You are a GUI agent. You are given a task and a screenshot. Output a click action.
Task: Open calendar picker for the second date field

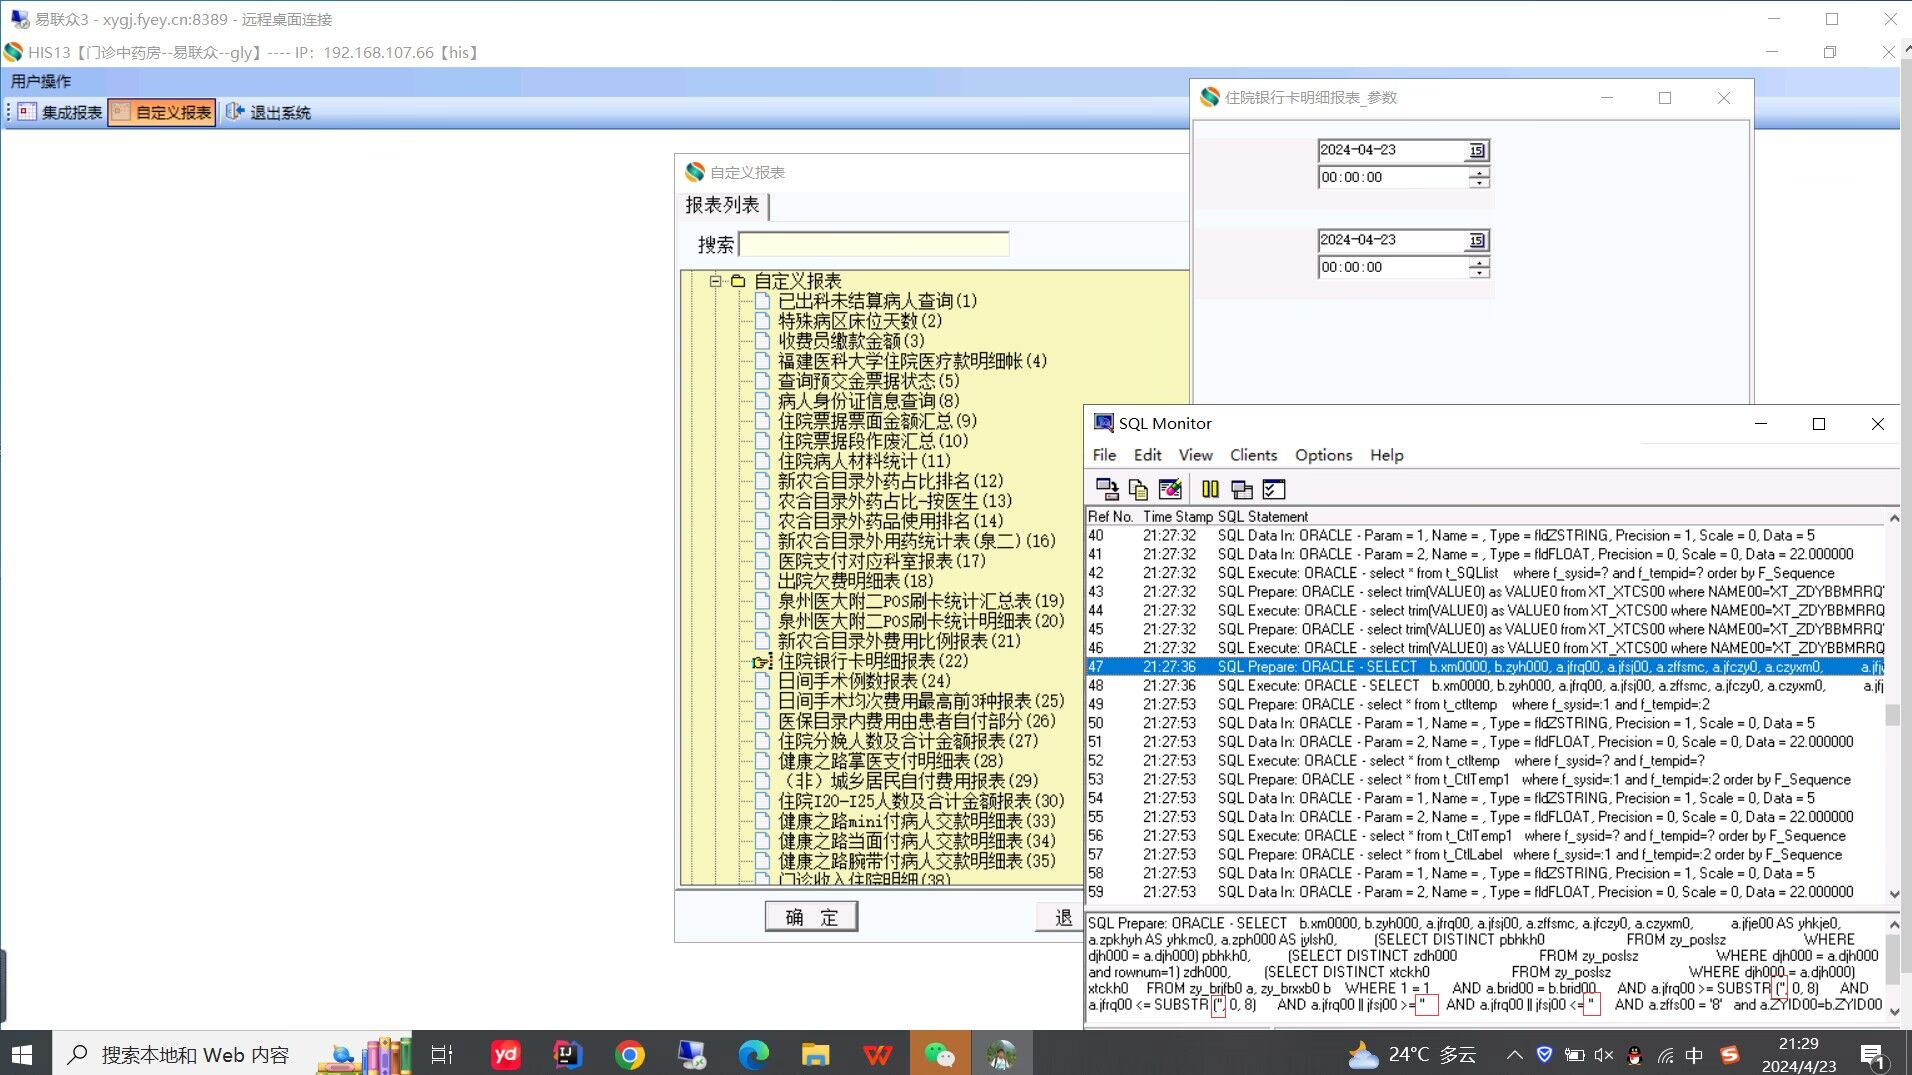pos(1477,241)
